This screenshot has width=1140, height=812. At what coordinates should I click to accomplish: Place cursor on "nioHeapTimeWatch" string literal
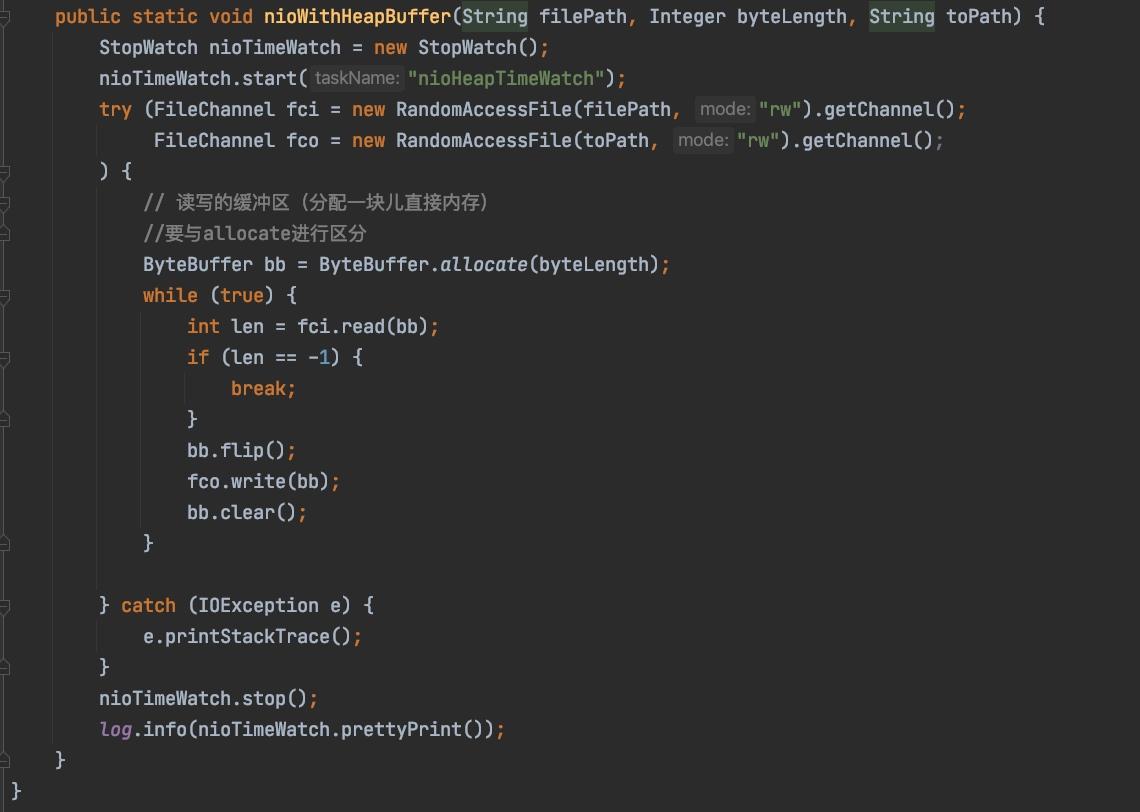[506, 79]
